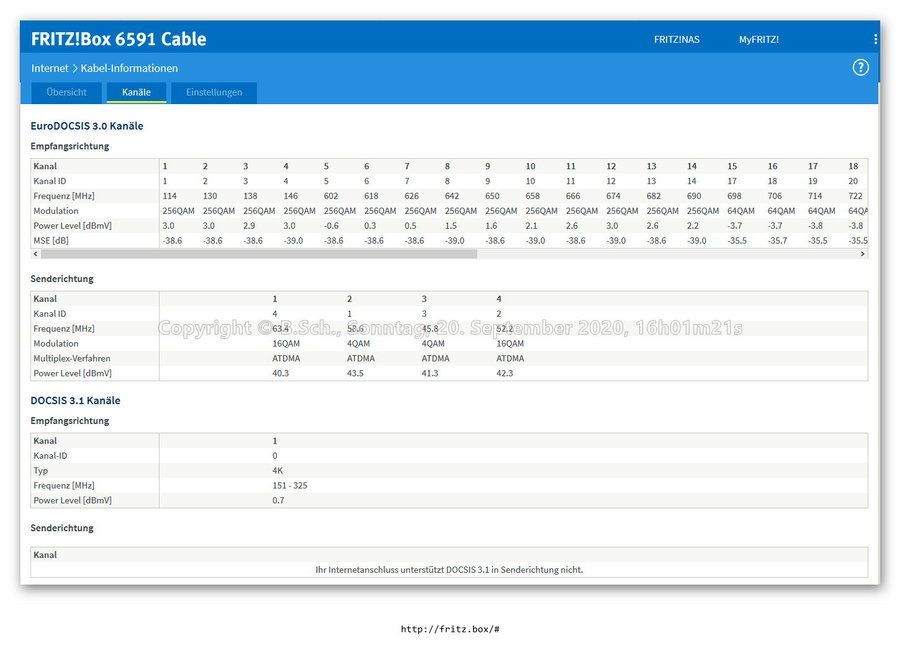Click message about DOCSIS 3.1 Senderichtung unsupported

pyautogui.click(x=449, y=570)
